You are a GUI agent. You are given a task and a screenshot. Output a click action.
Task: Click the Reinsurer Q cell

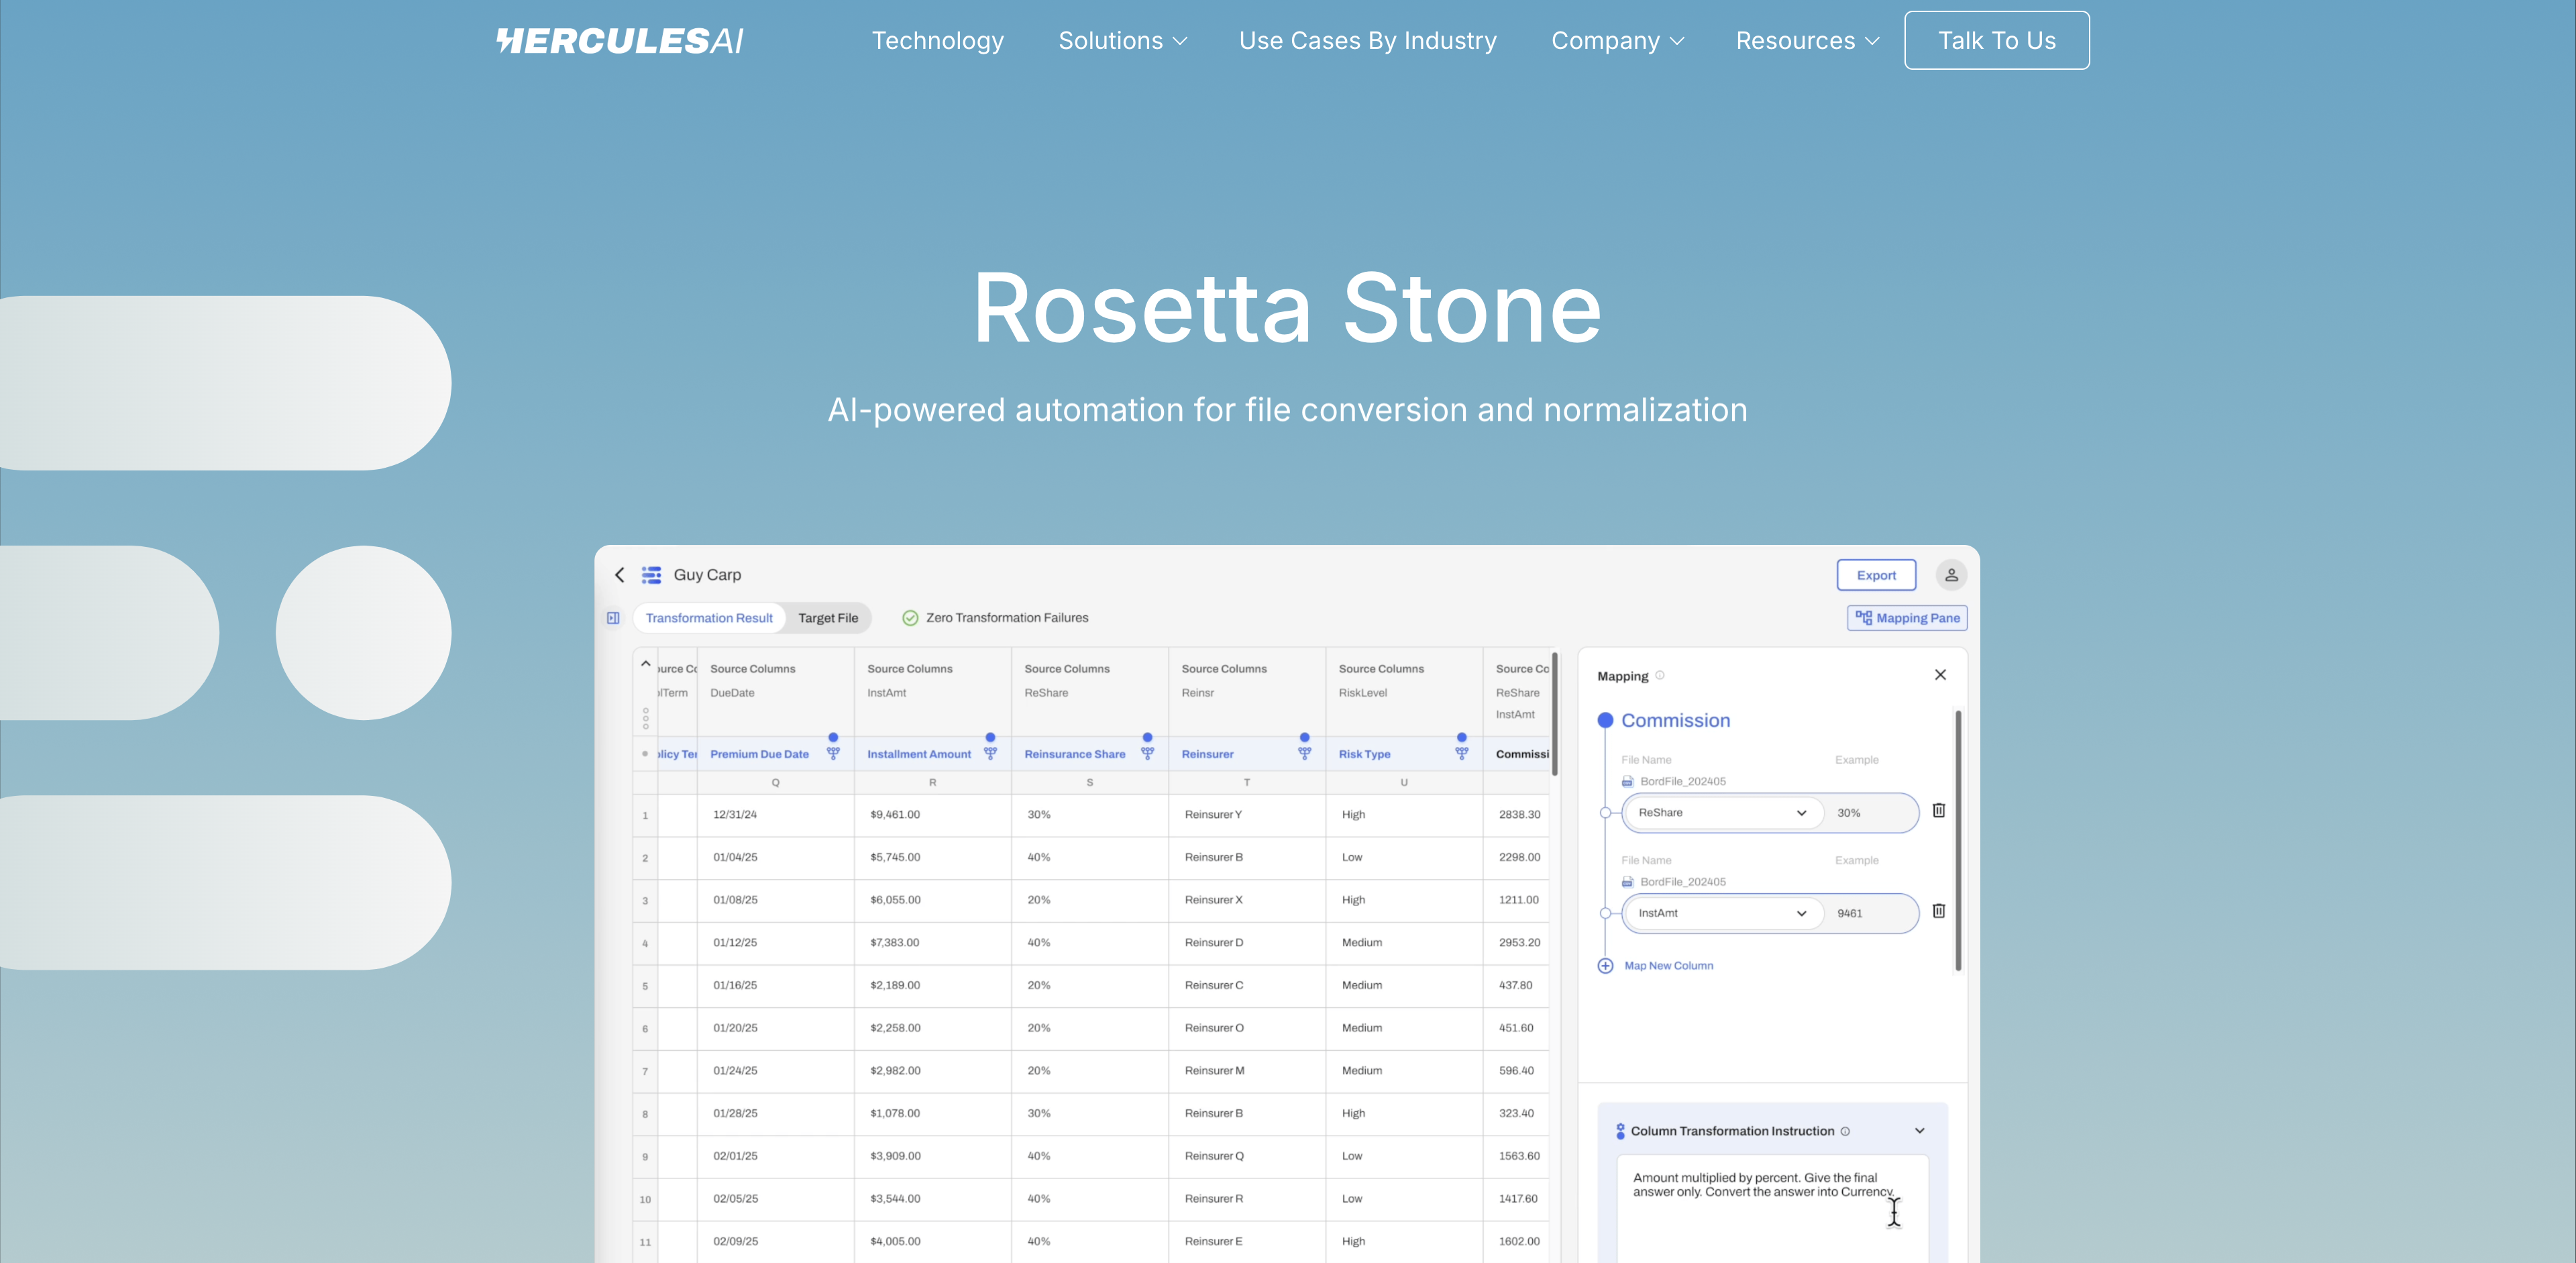(1247, 1156)
